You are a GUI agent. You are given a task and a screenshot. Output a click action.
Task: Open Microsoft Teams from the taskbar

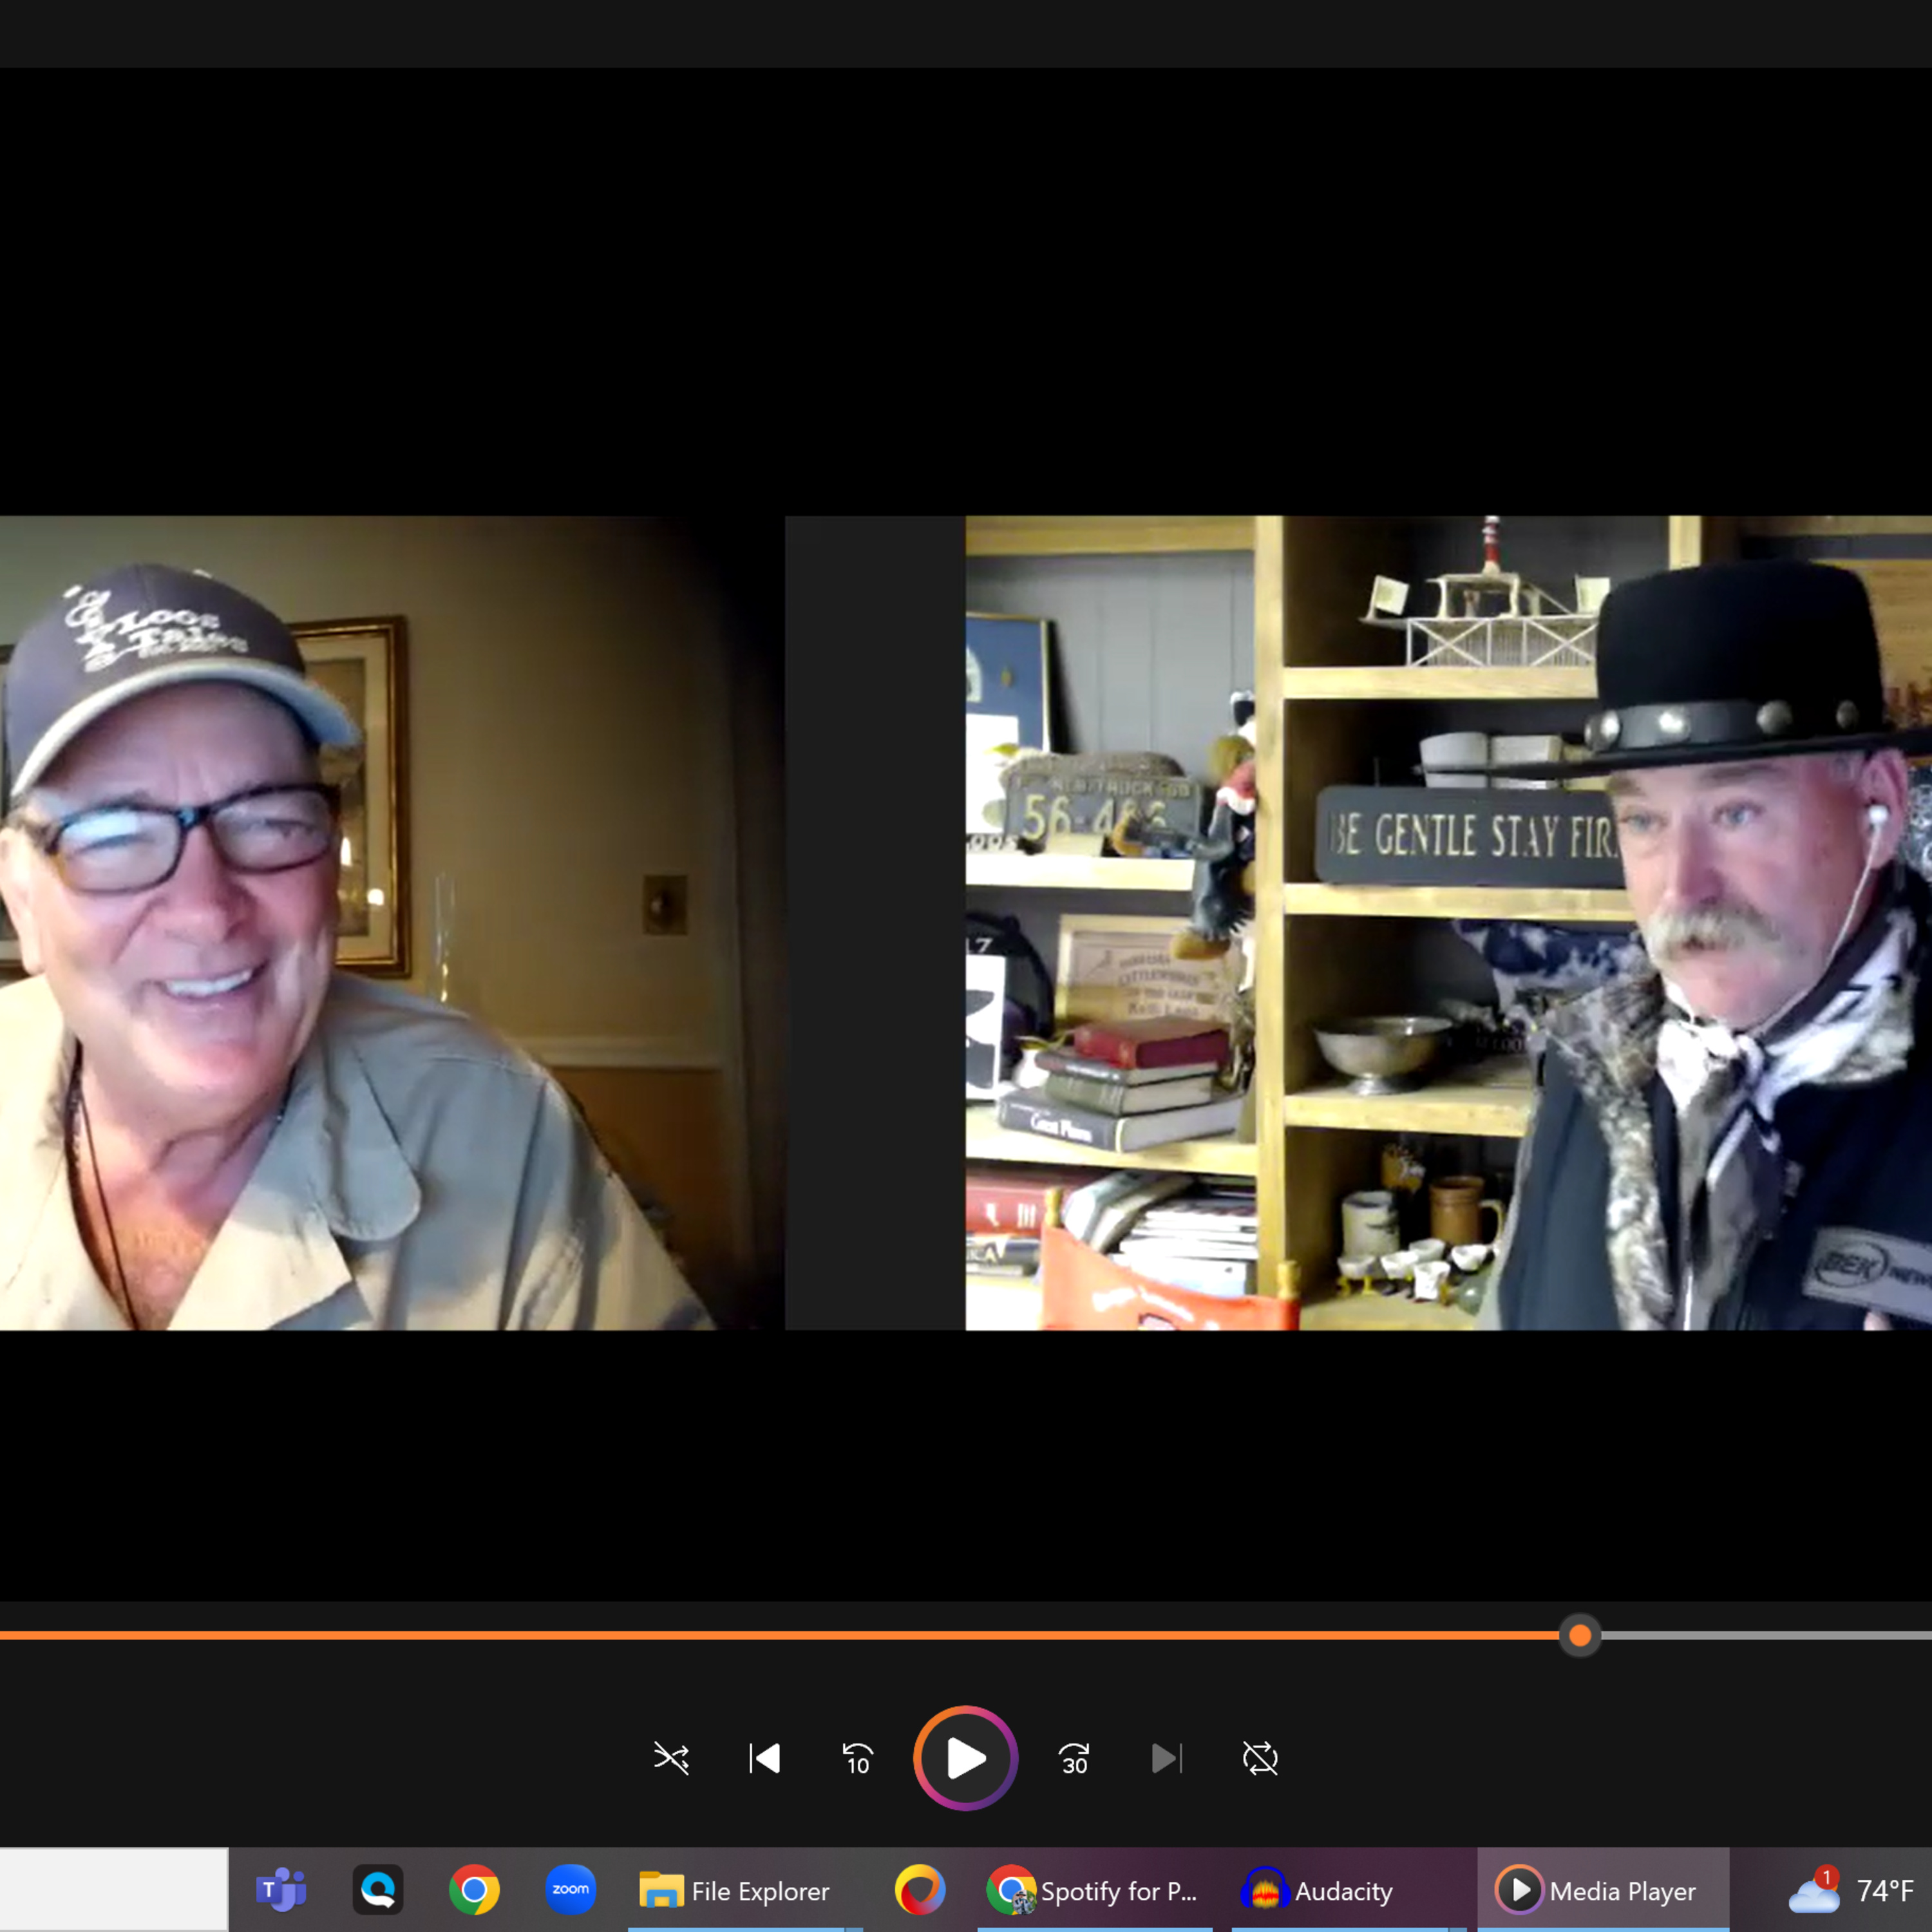pyautogui.click(x=281, y=1890)
